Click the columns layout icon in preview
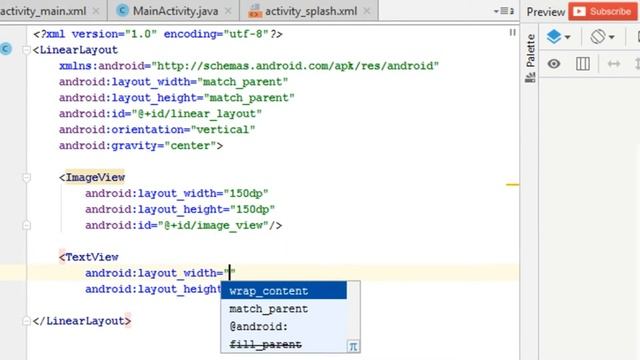The height and width of the screenshot is (360, 640). (582, 64)
